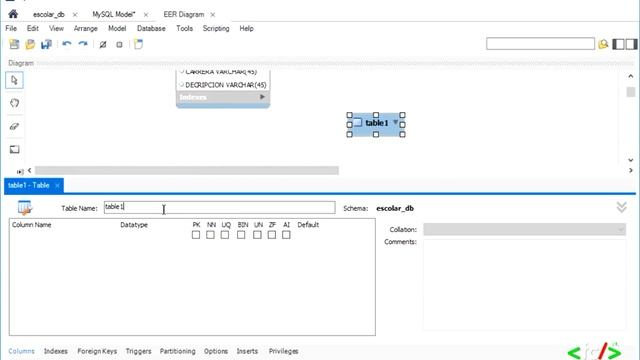Click the Table Name input field
The image size is (640, 360).
coord(220,207)
